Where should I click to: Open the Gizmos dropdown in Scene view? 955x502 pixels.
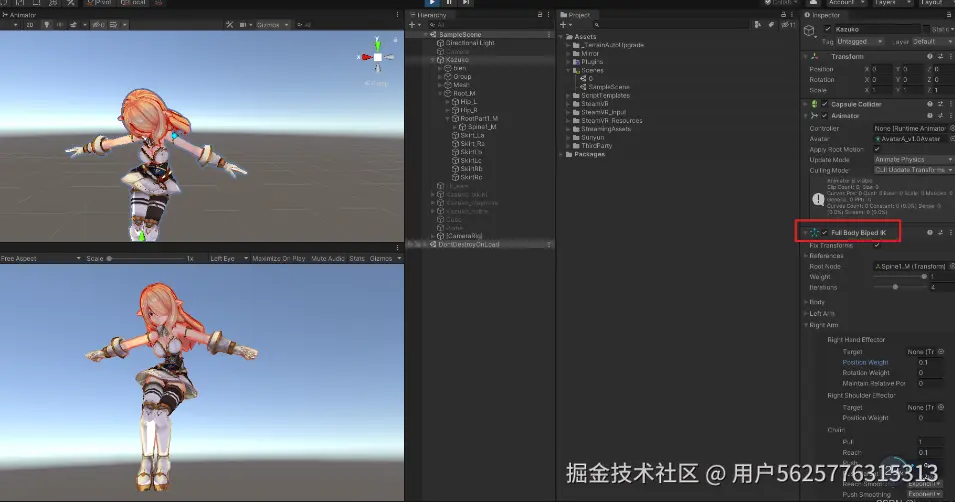[x=272, y=25]
